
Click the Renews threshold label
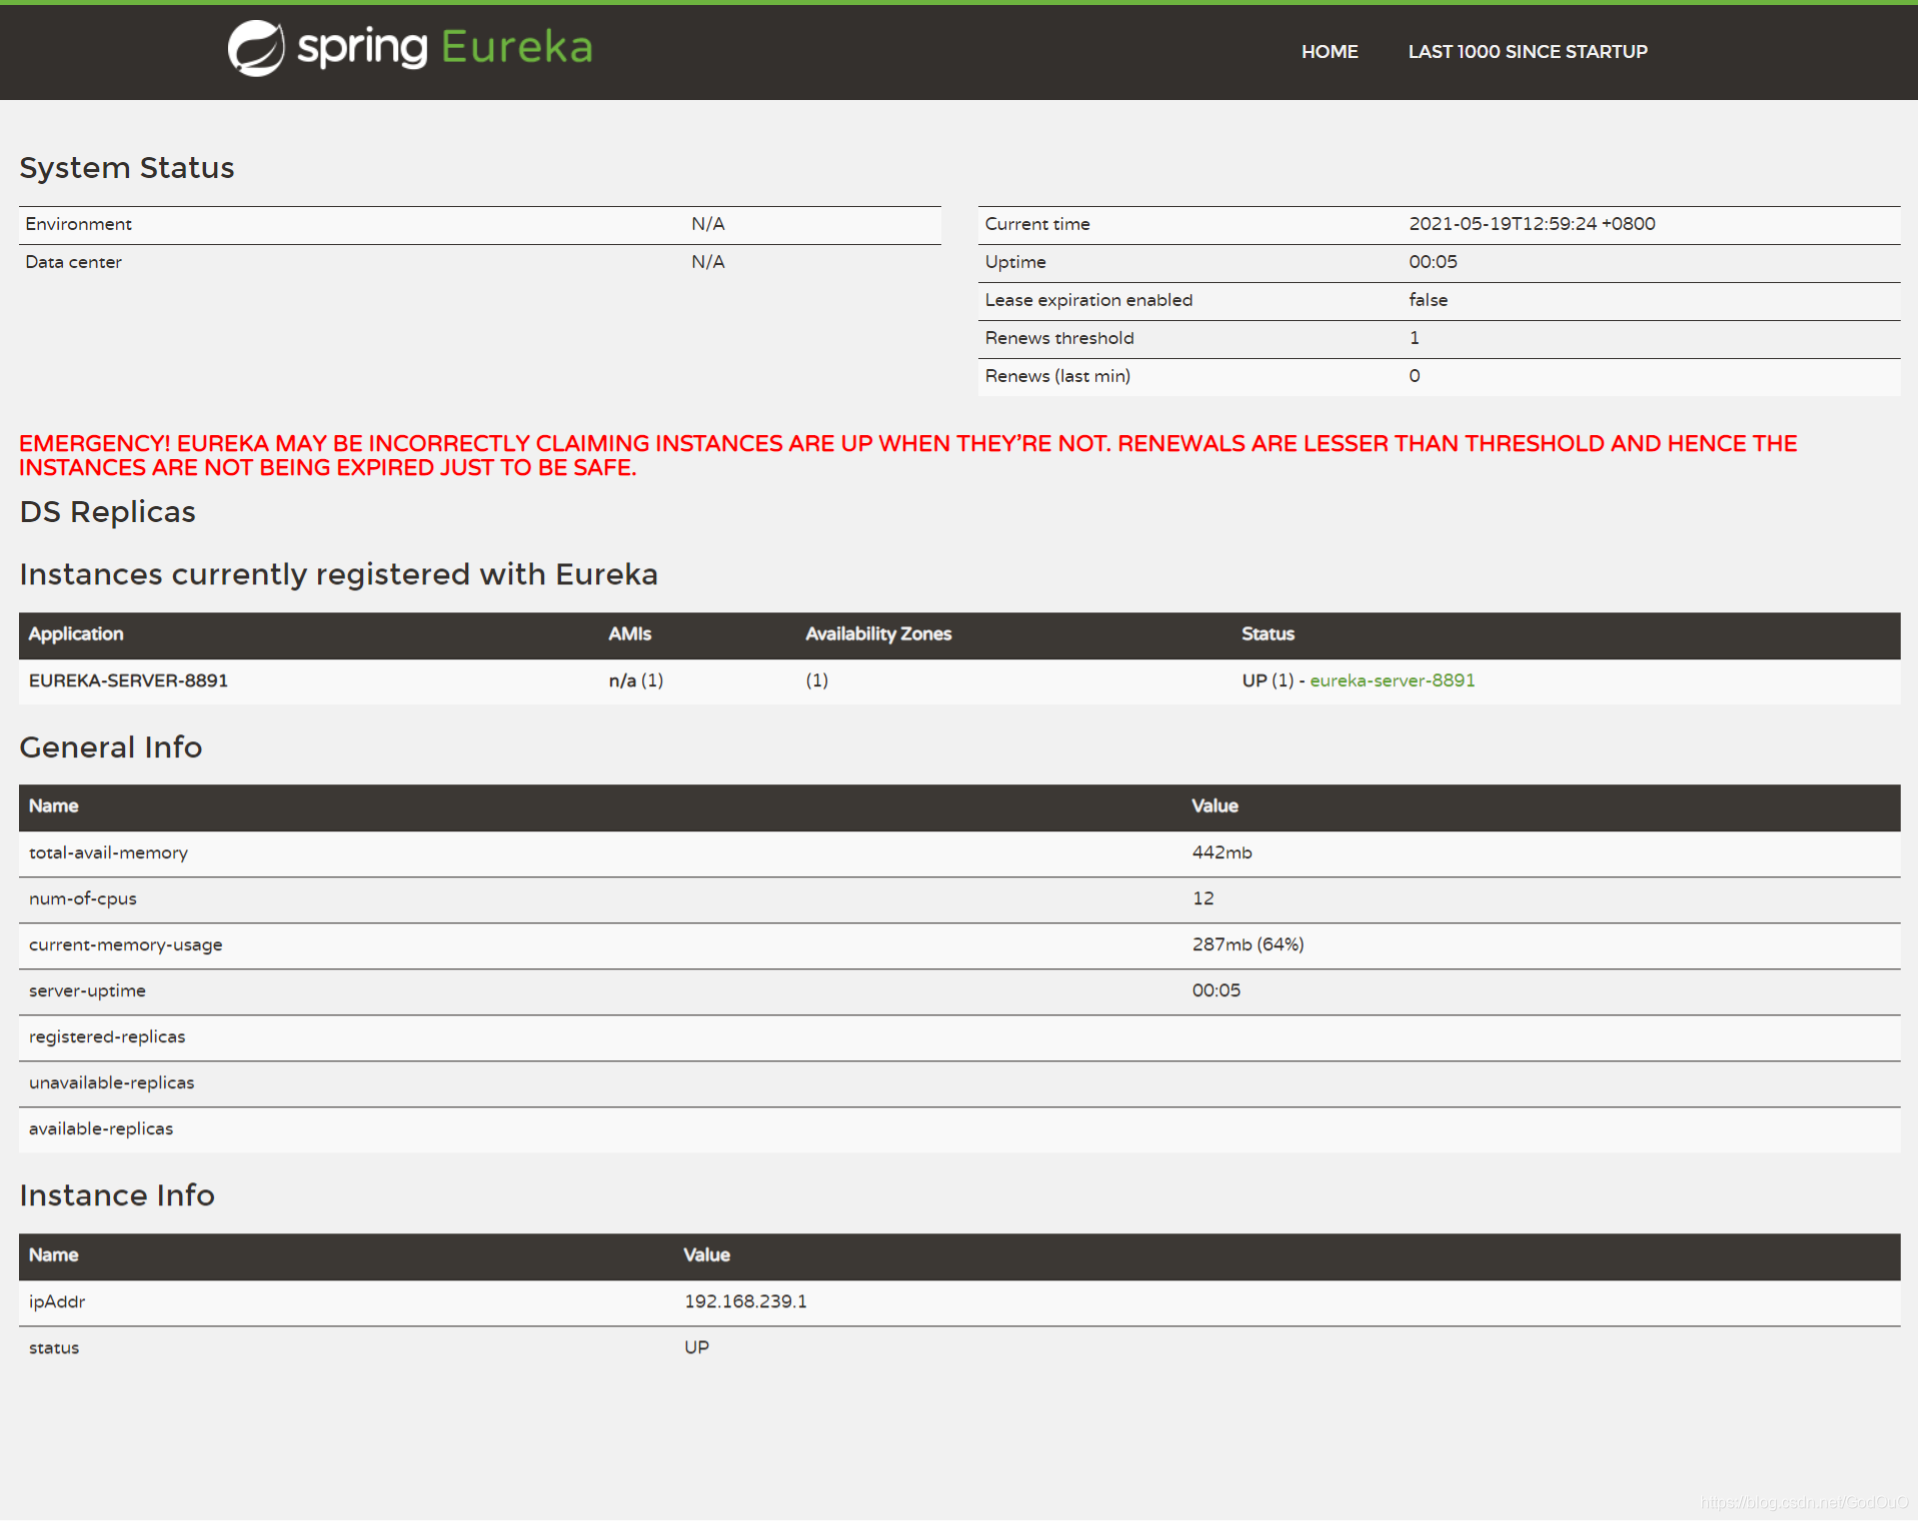coord(1059,337)
